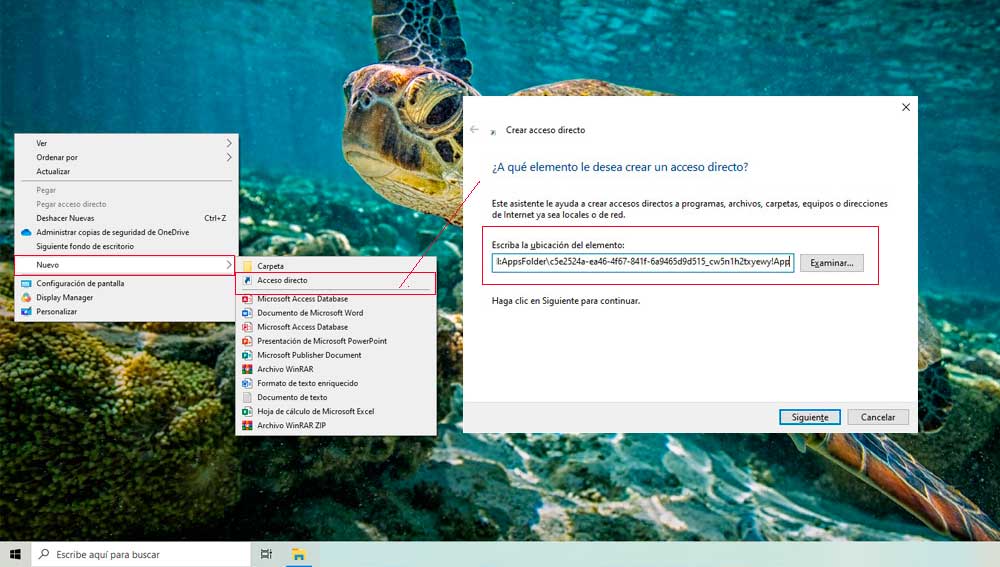This screenshot has height=567, width=1000.
Task: Go back with the wizard's back arrow
Action: pyautogui.click(x=474, y=129)
